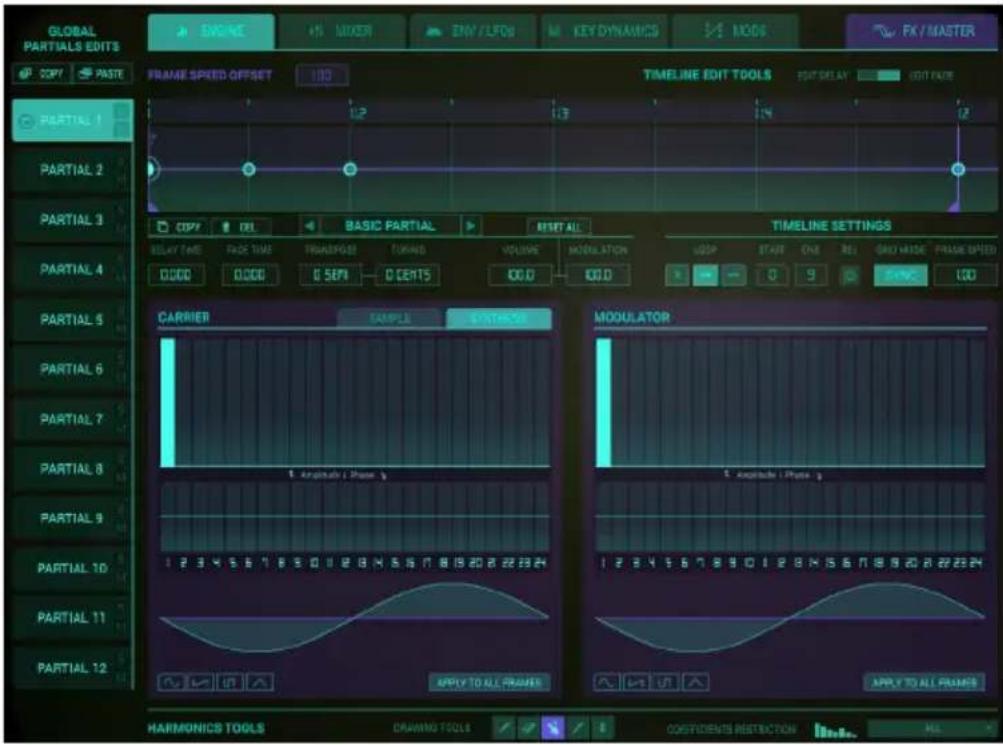1003x745 pixels.
Task: Click the Transpose semitones field
Action: pos(330,275)
